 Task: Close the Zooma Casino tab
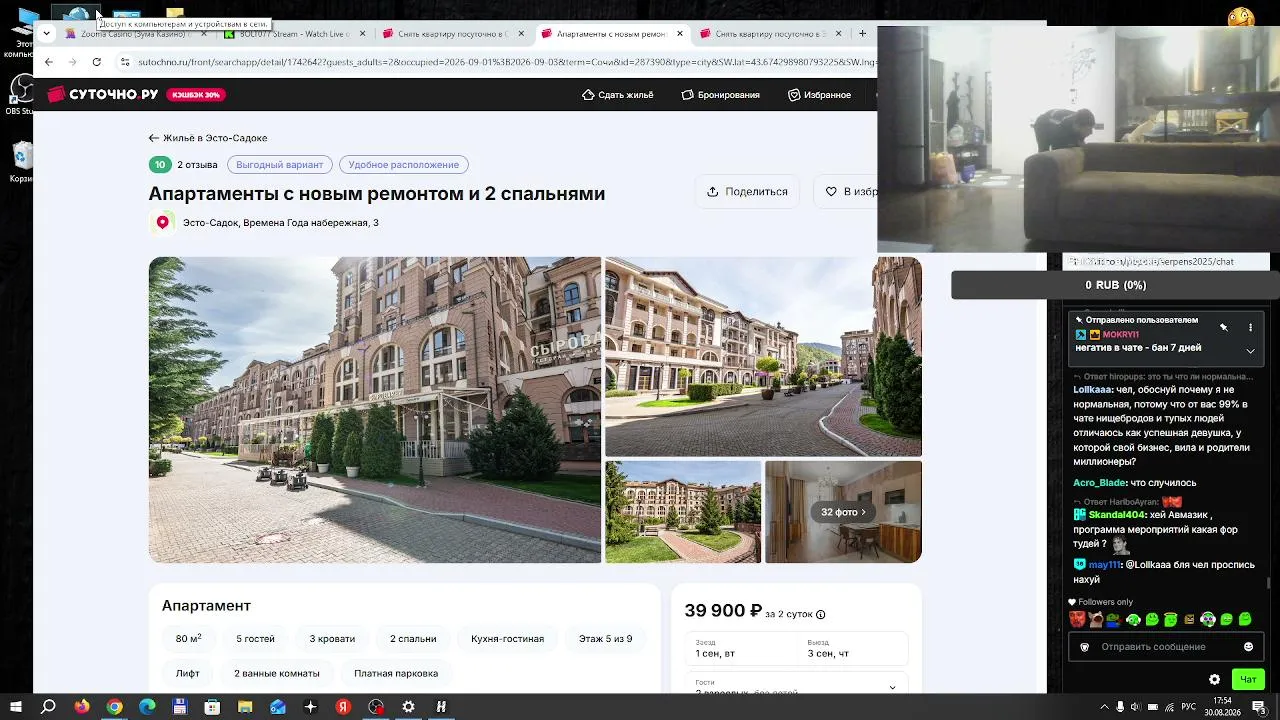coord(204,34)
